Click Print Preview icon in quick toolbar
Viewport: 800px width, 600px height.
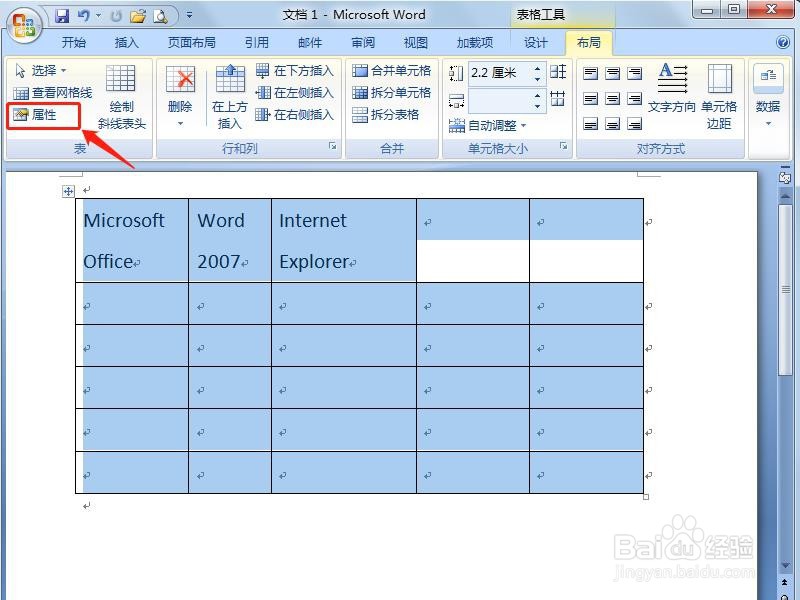[x=161, y=16]
